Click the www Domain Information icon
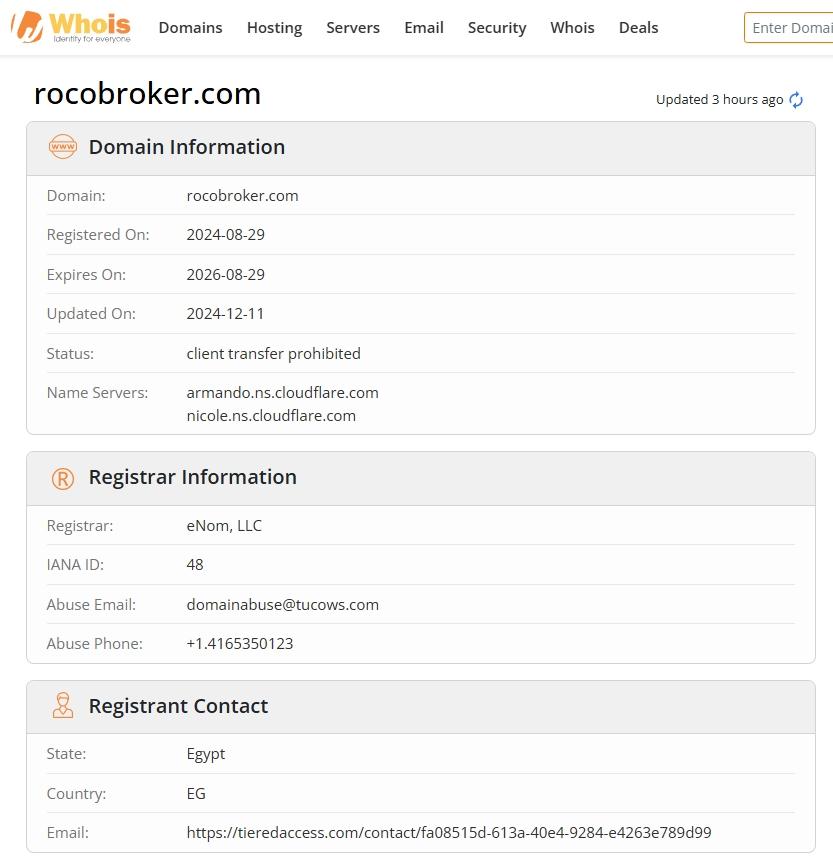This screenshot has height=865, width=833. pos(63,147)
